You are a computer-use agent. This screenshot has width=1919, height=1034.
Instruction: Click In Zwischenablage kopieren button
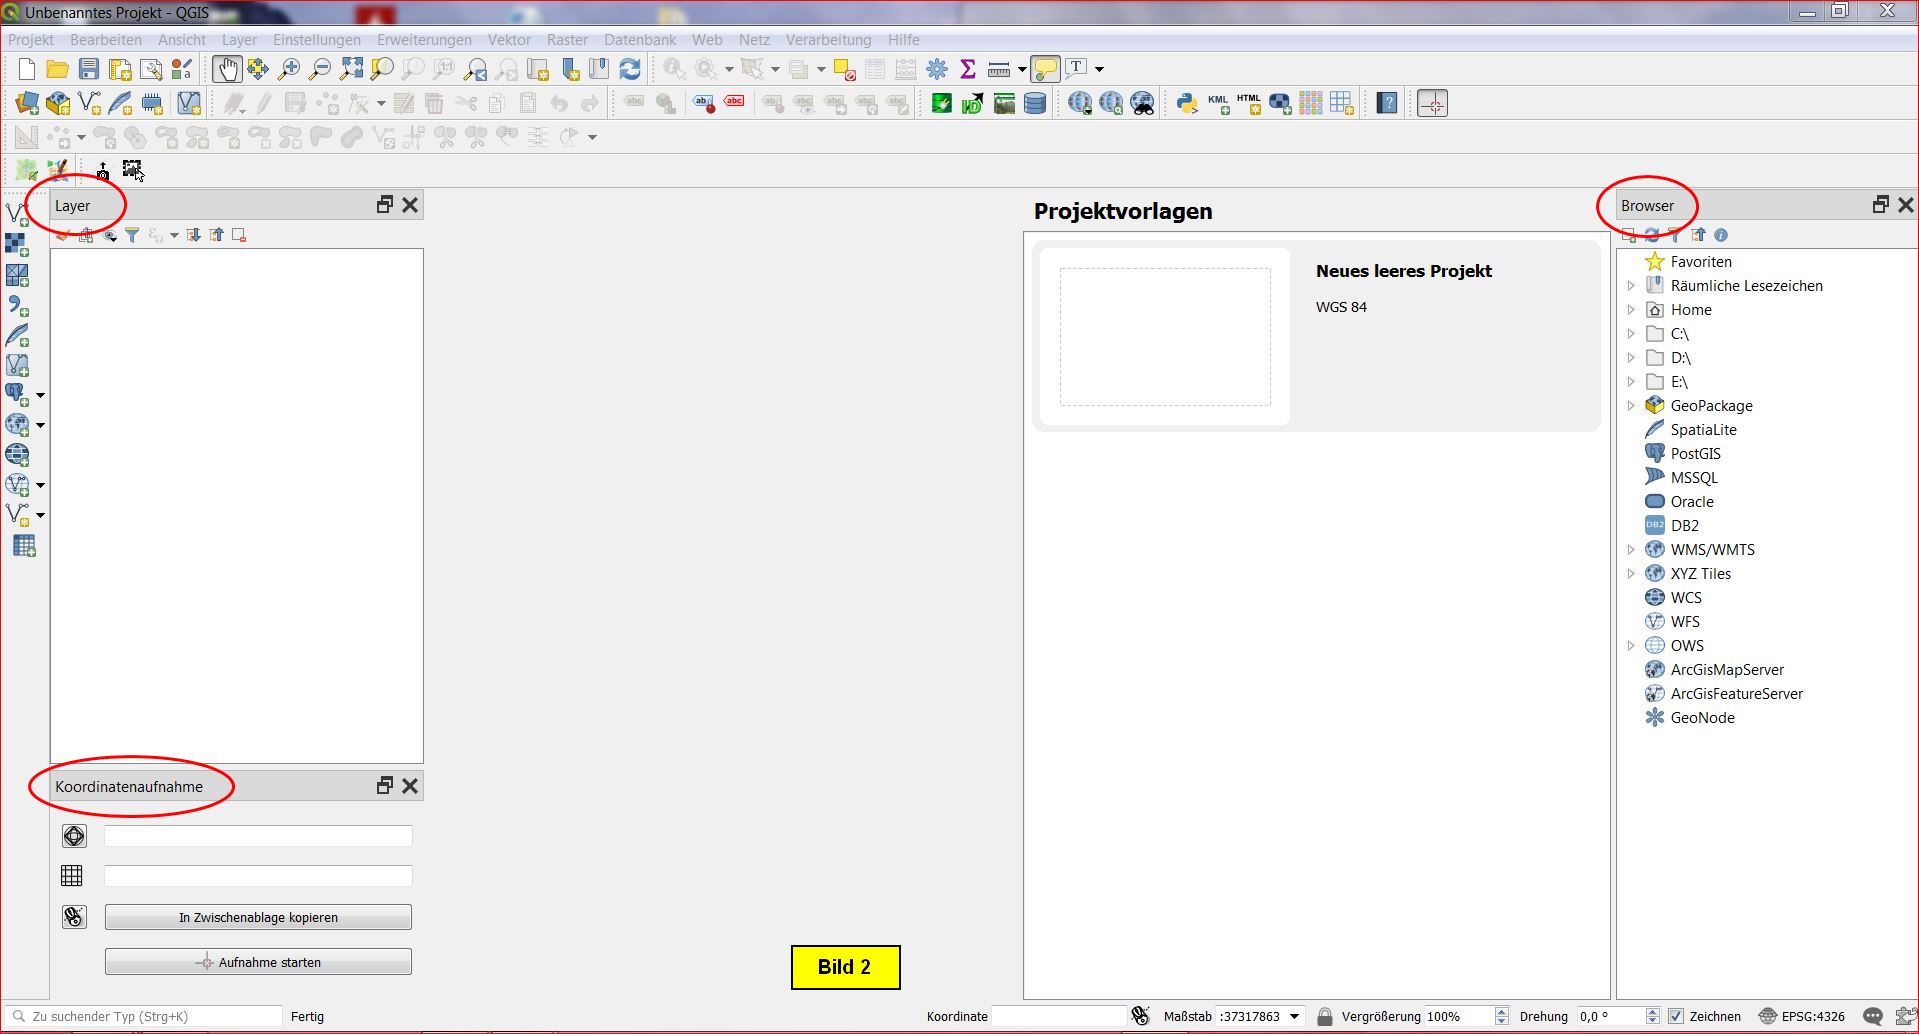pyautogui.click(x=258, y=917)
